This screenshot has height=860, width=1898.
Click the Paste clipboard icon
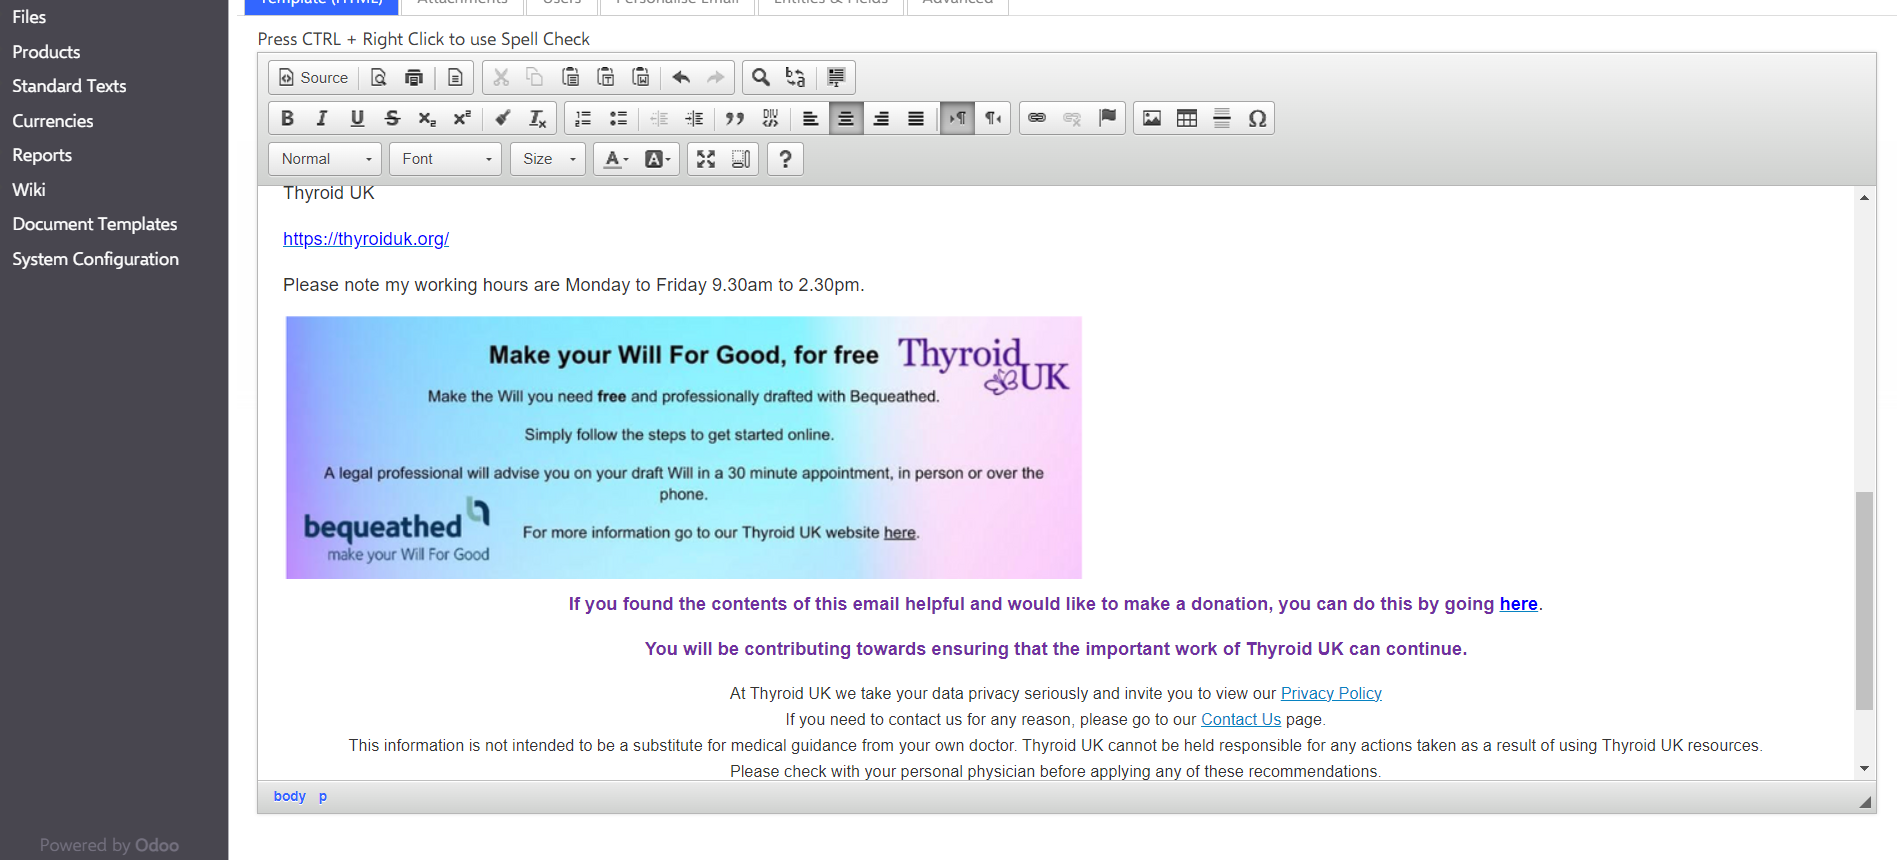pyautogui.click(x=571, y=78)
